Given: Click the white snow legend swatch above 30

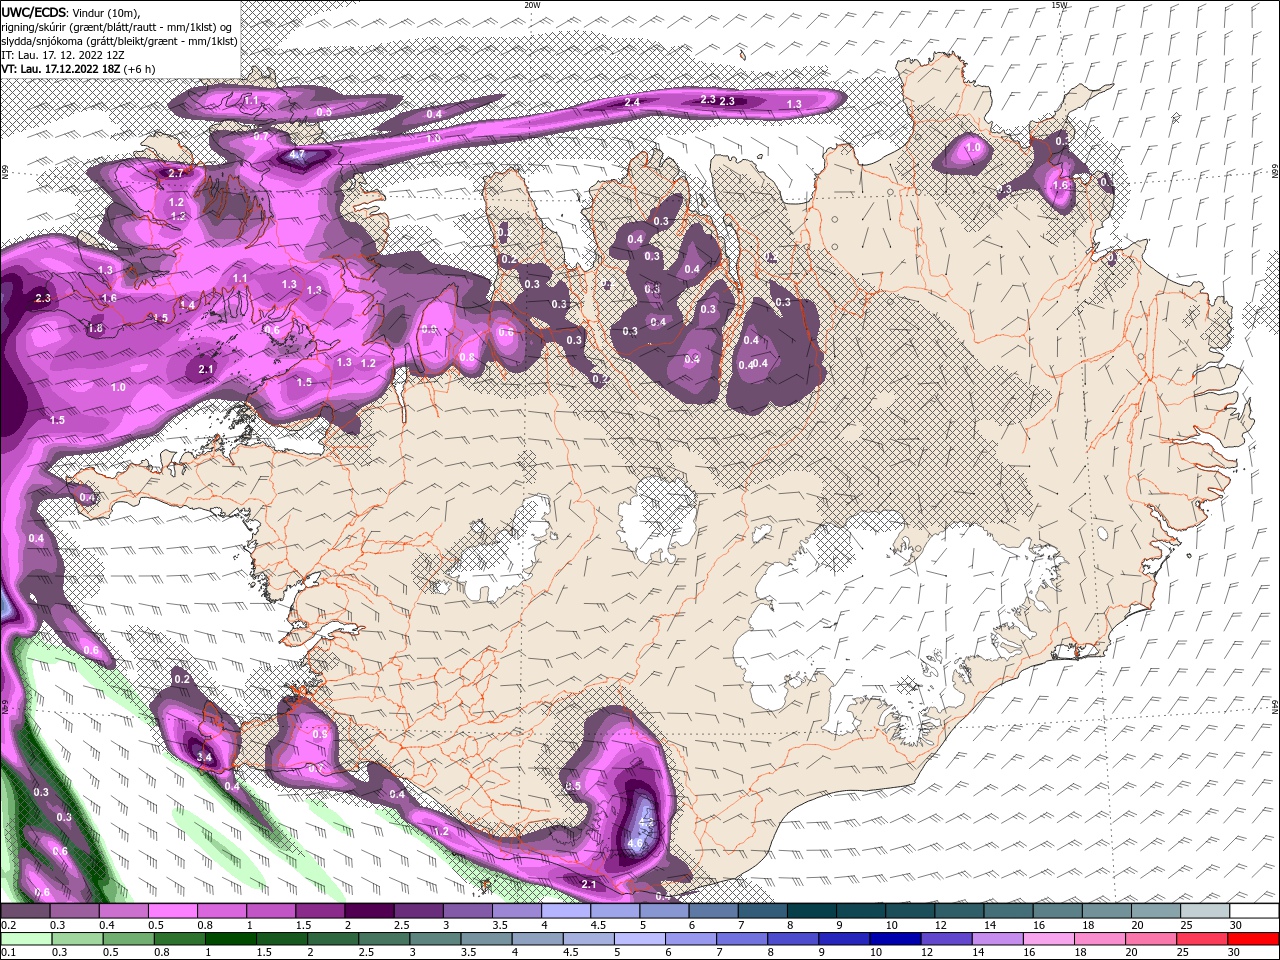Looking at the screenshot, I should 1255,910.
